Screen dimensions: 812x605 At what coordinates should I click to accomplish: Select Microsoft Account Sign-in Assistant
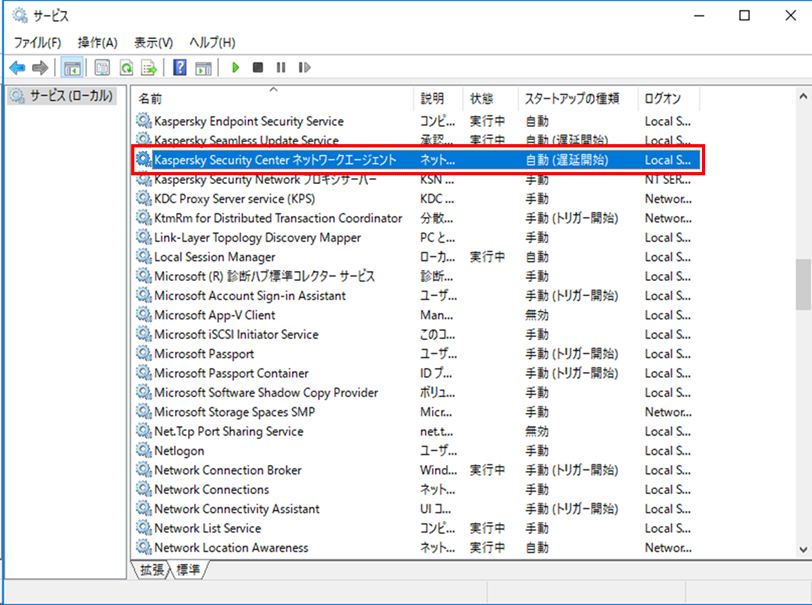click(x=417, y=296)
